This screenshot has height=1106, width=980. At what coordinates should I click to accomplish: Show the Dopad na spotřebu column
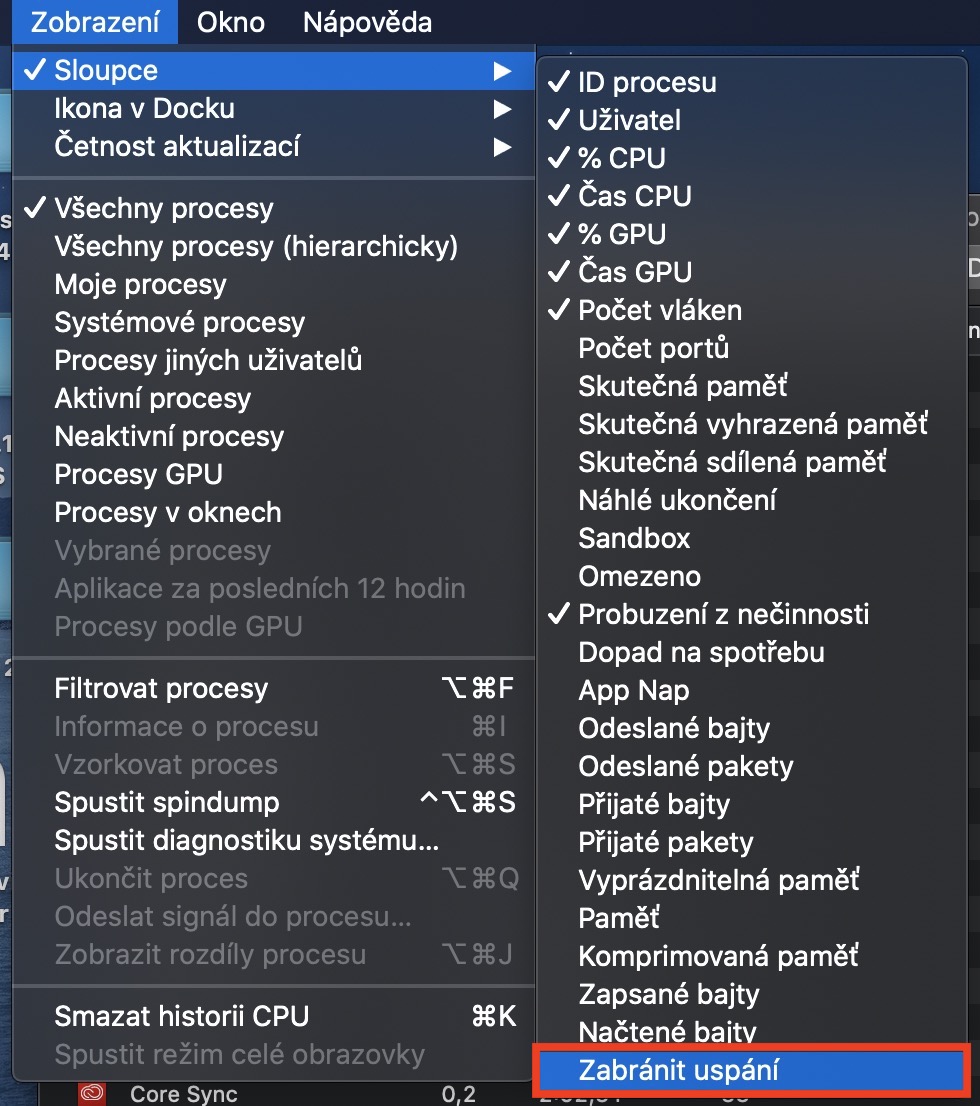[x=701, y=652]
